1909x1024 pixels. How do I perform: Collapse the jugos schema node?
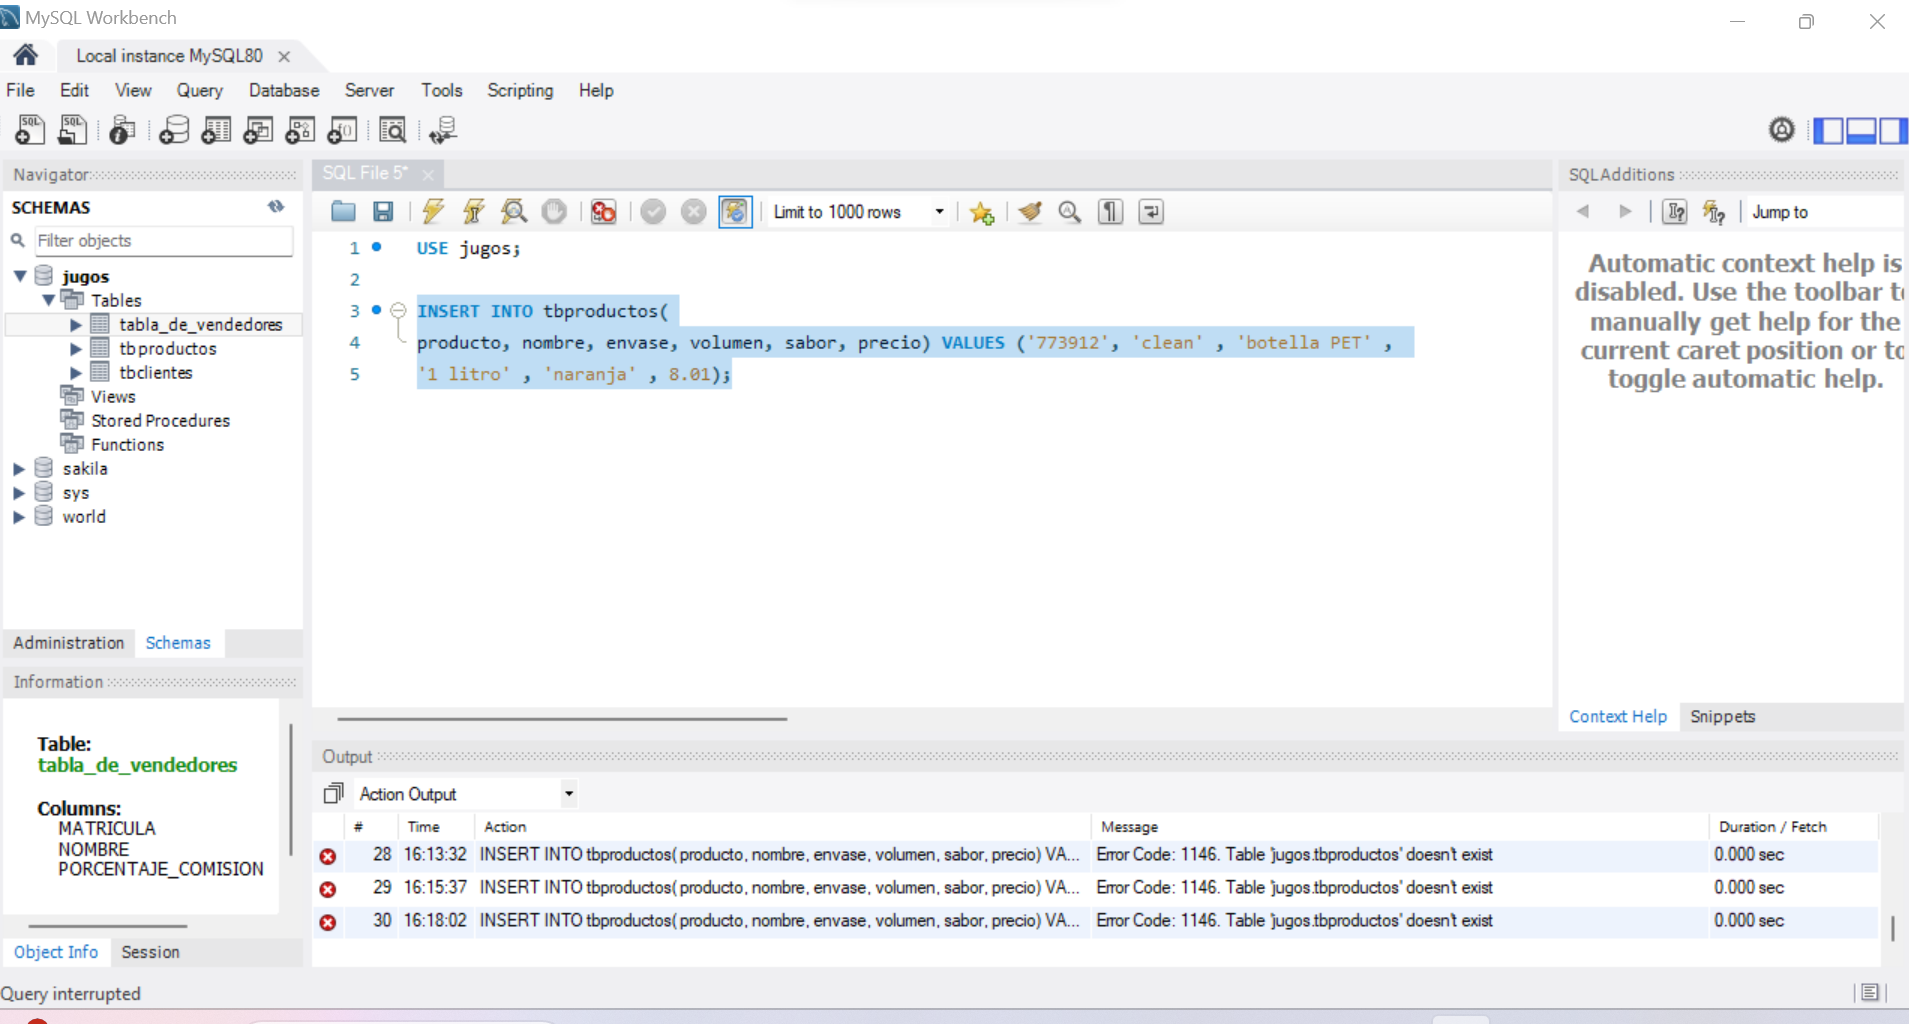[20, 276]
